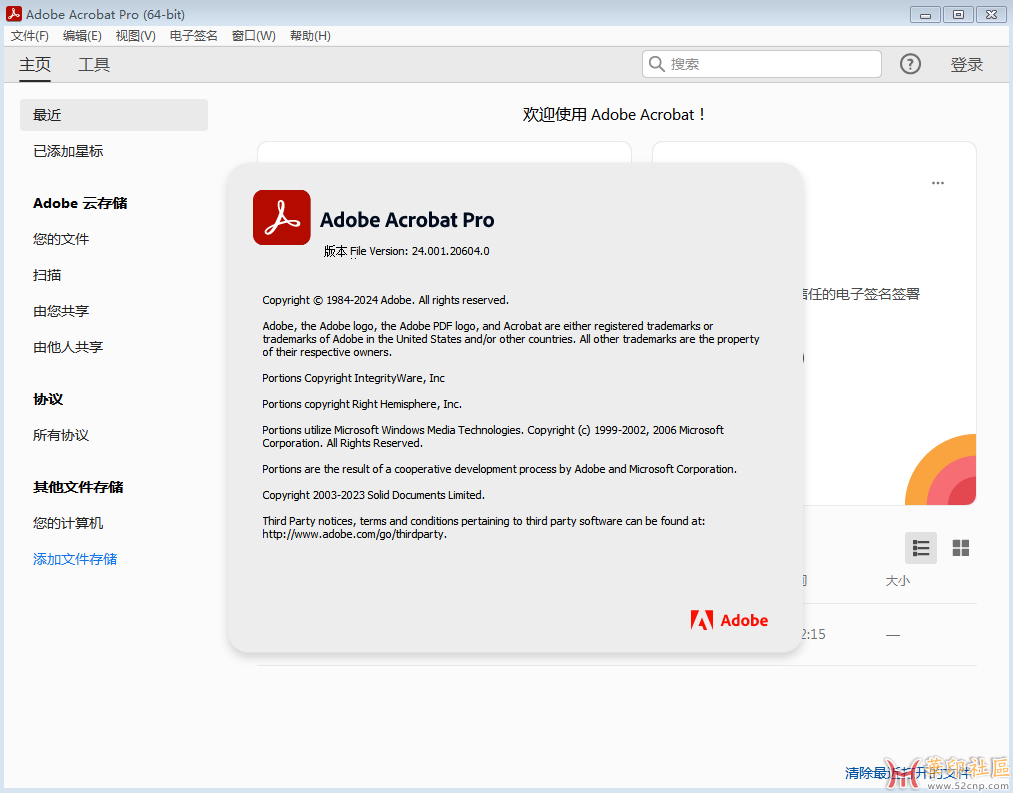Click the 其他文件存储 section heading
This screenshot has width=1013, height=793.
coord(78,487)
